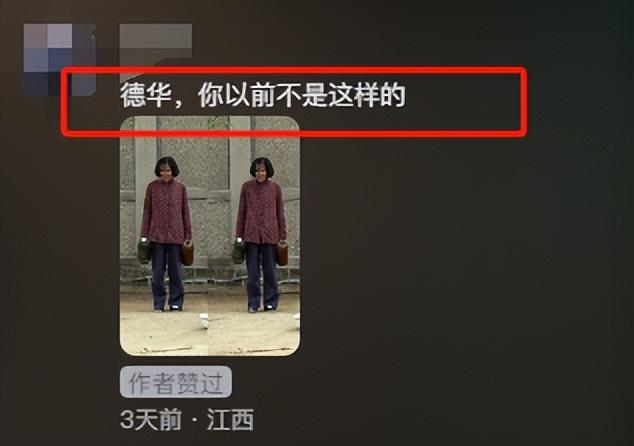Screen dimensions: 634x446
Task: Tap the left figure's bob haircut
Action: 167,166
